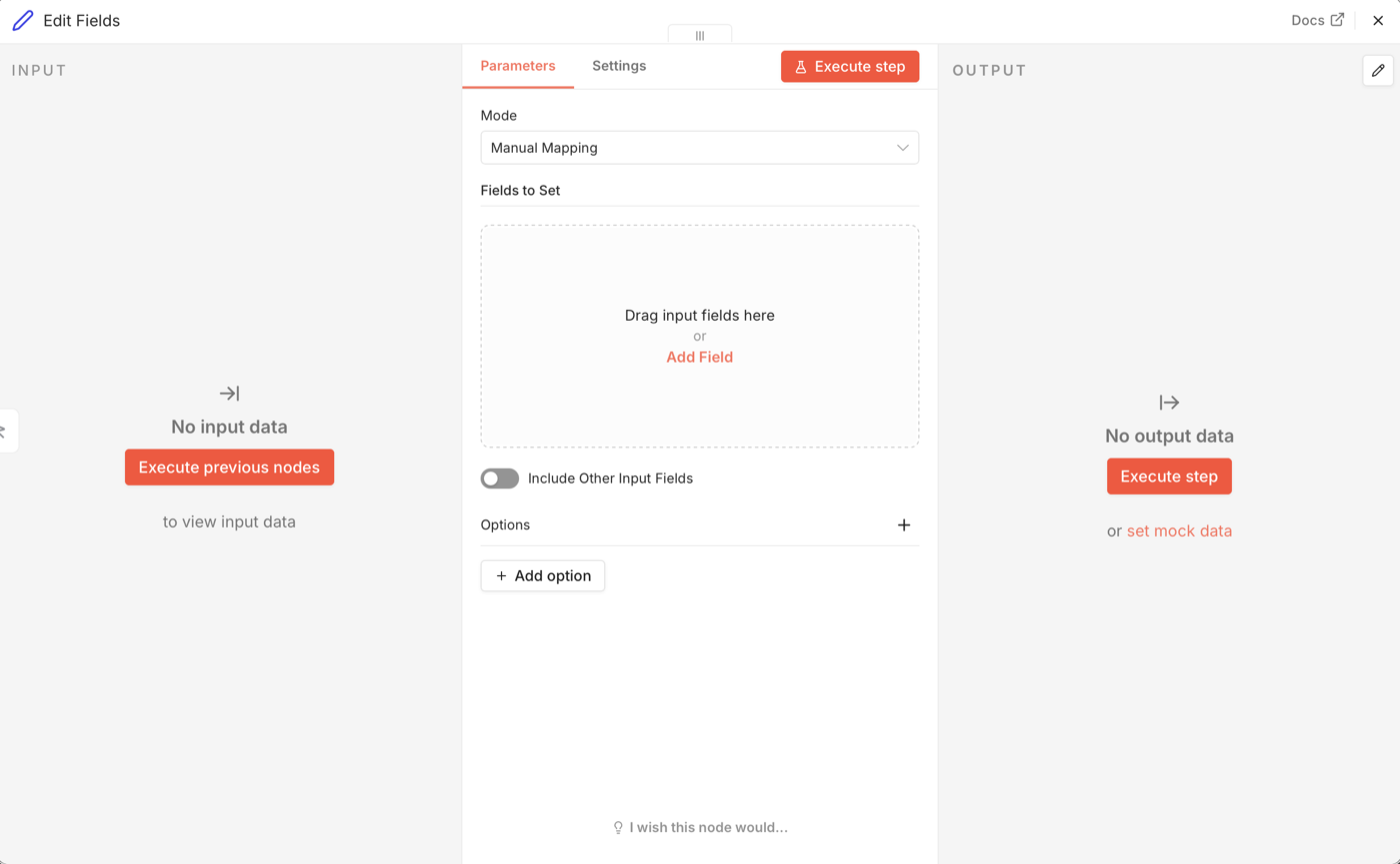Close the Edit Fields panel
This screenshot has height=864, width=1400.
pos(1378,20)
